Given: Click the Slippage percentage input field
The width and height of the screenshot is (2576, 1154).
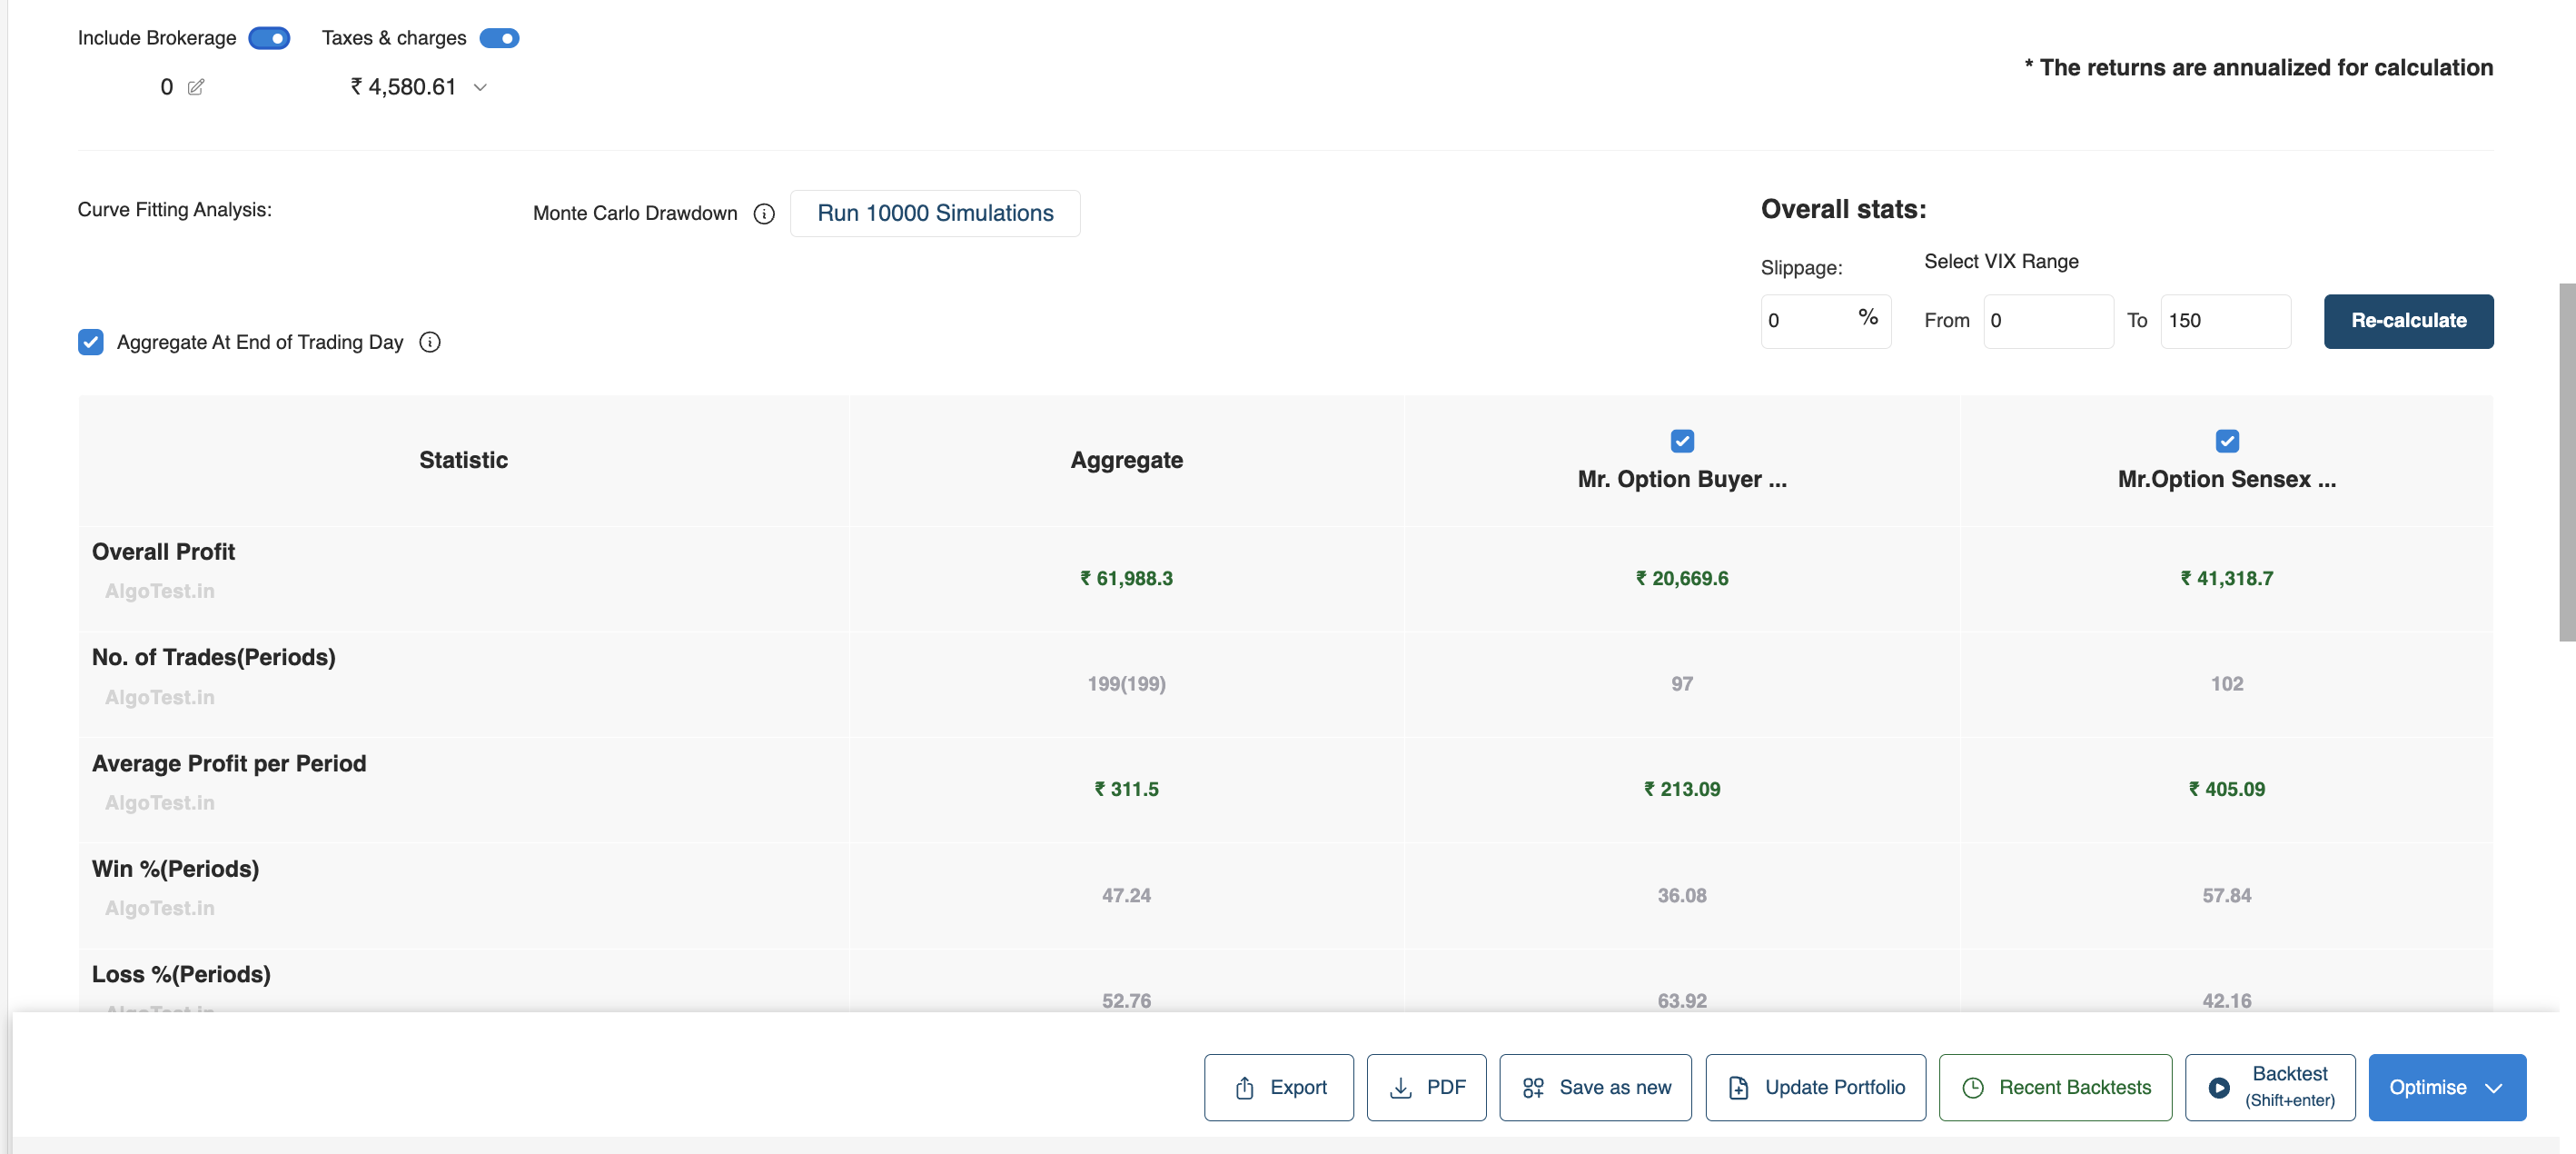Looking at the screenshot, I should (1808, 321).
